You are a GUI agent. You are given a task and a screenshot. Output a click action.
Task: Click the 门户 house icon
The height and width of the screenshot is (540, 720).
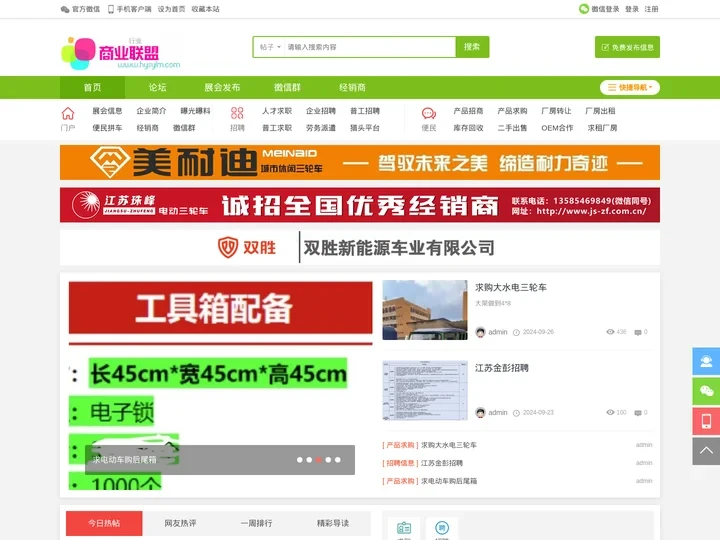pos(68,113)
